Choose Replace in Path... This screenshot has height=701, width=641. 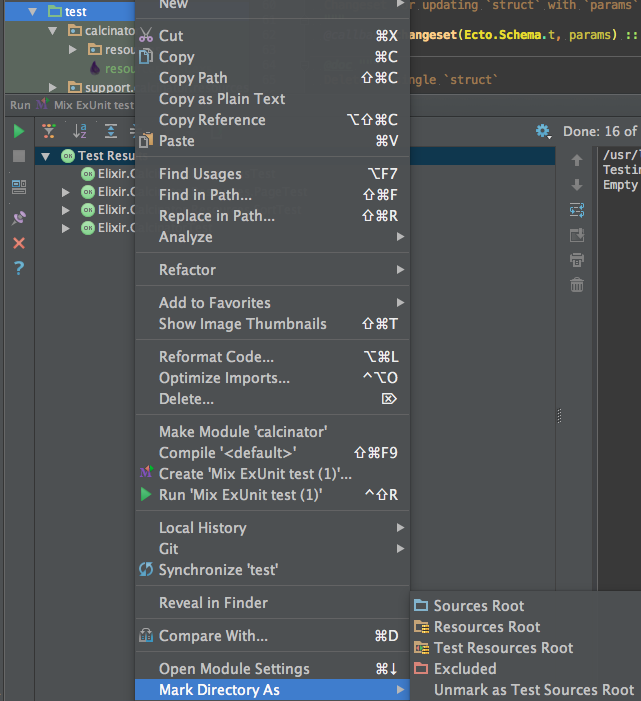pos(273,215)
